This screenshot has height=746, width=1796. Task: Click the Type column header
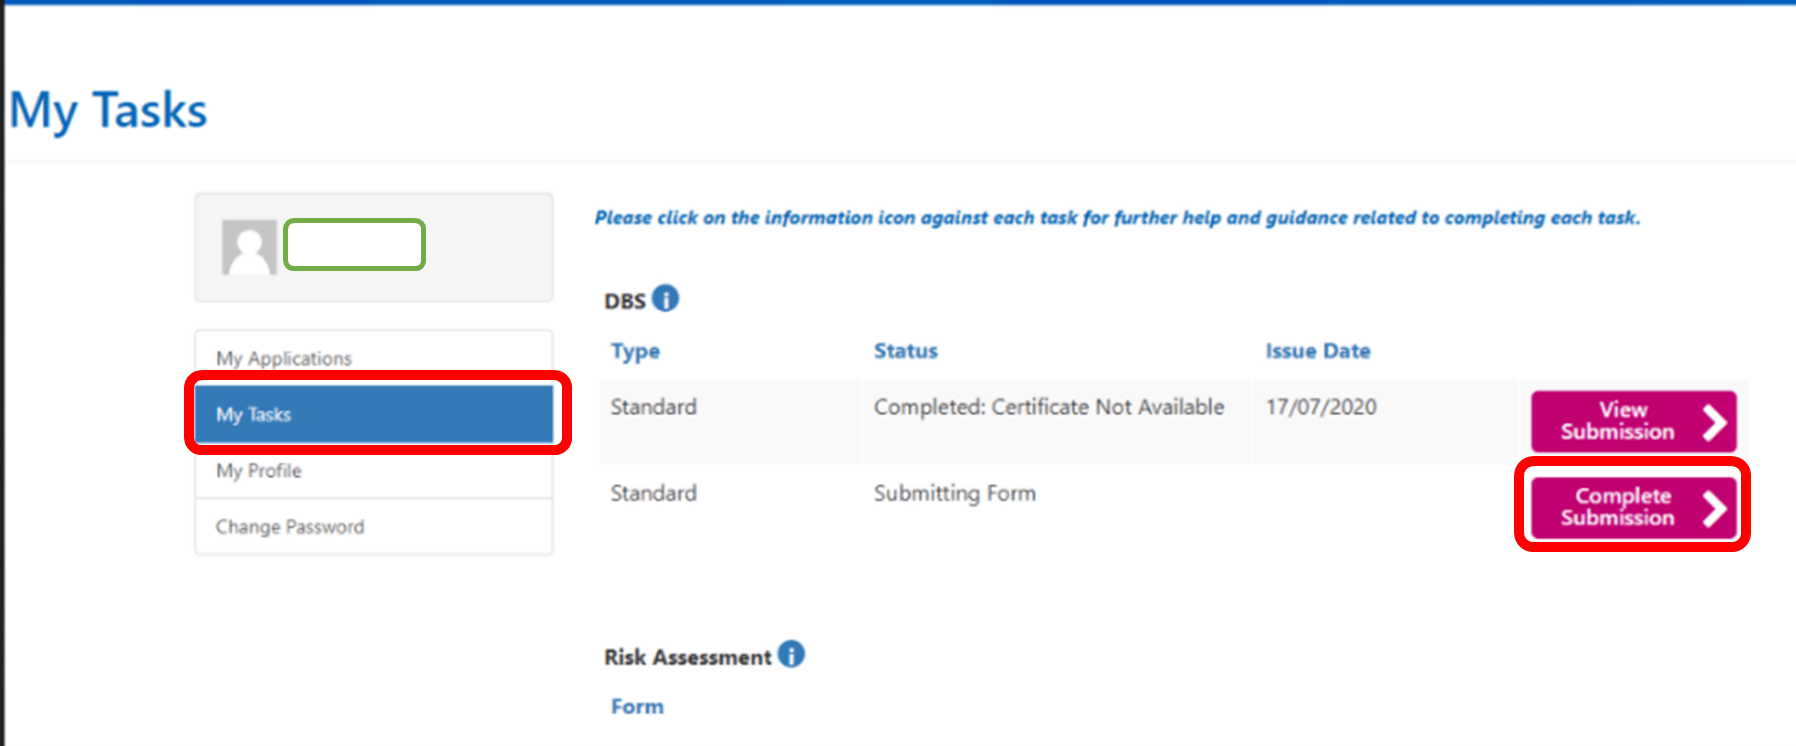tap(635, 351)
